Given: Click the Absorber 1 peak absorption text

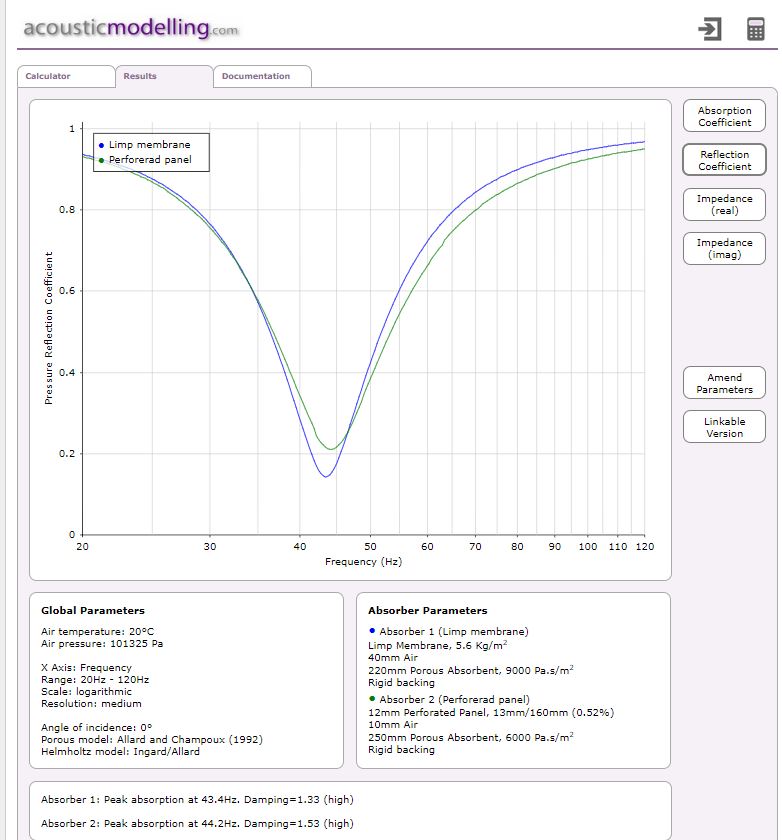Looking at the screenshot, I should coord(197,800).
